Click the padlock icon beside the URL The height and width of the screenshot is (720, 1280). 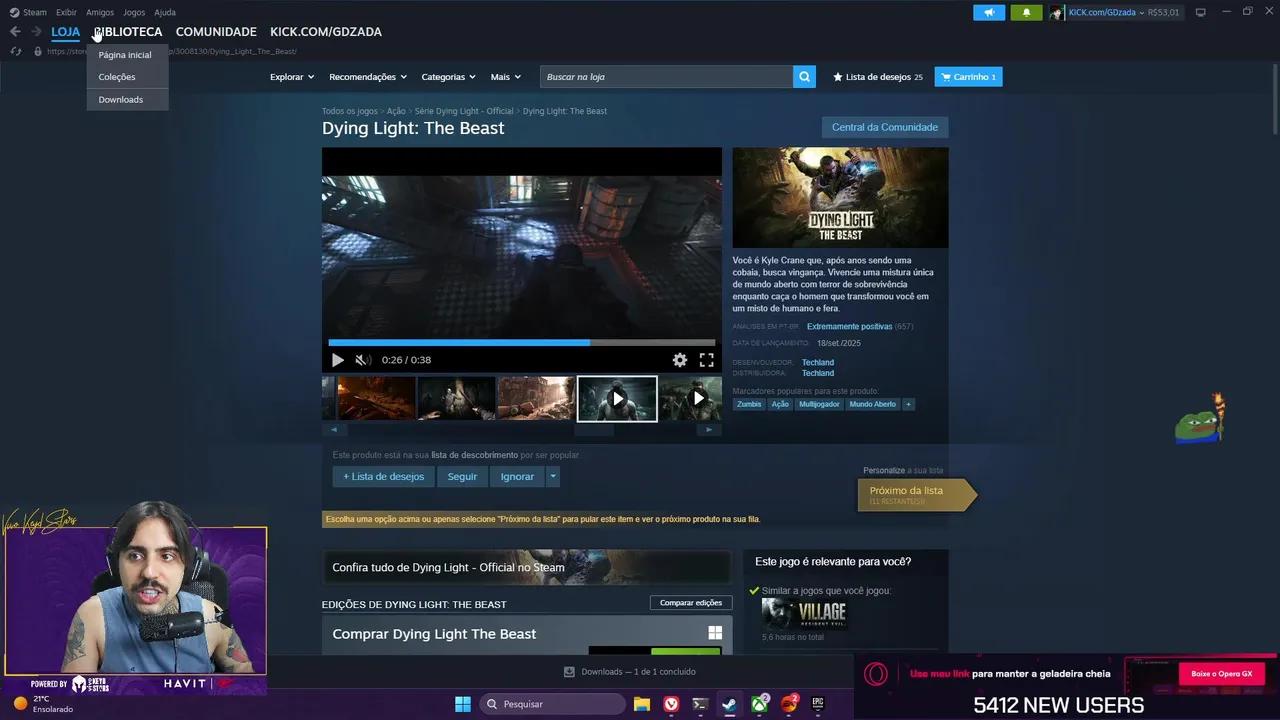37,51
